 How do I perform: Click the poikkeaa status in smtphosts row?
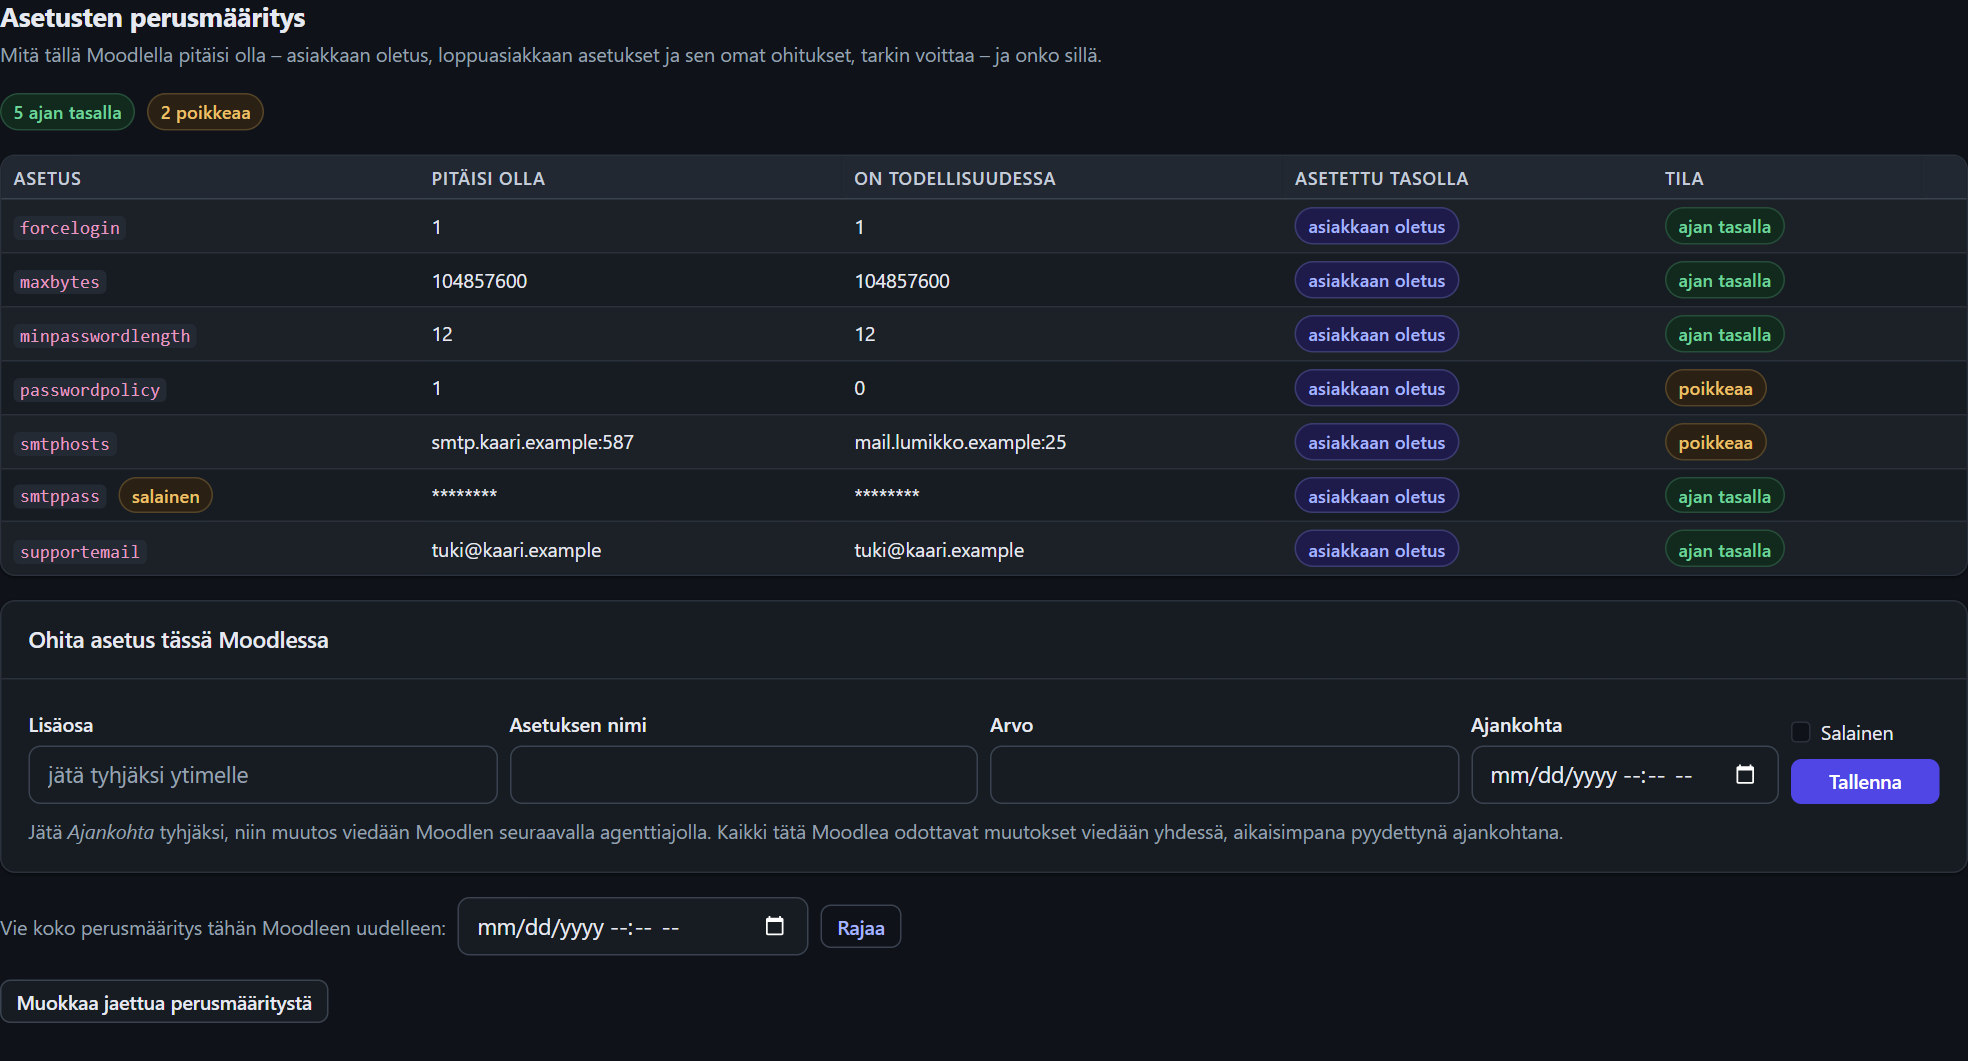tap(1715, 442)
